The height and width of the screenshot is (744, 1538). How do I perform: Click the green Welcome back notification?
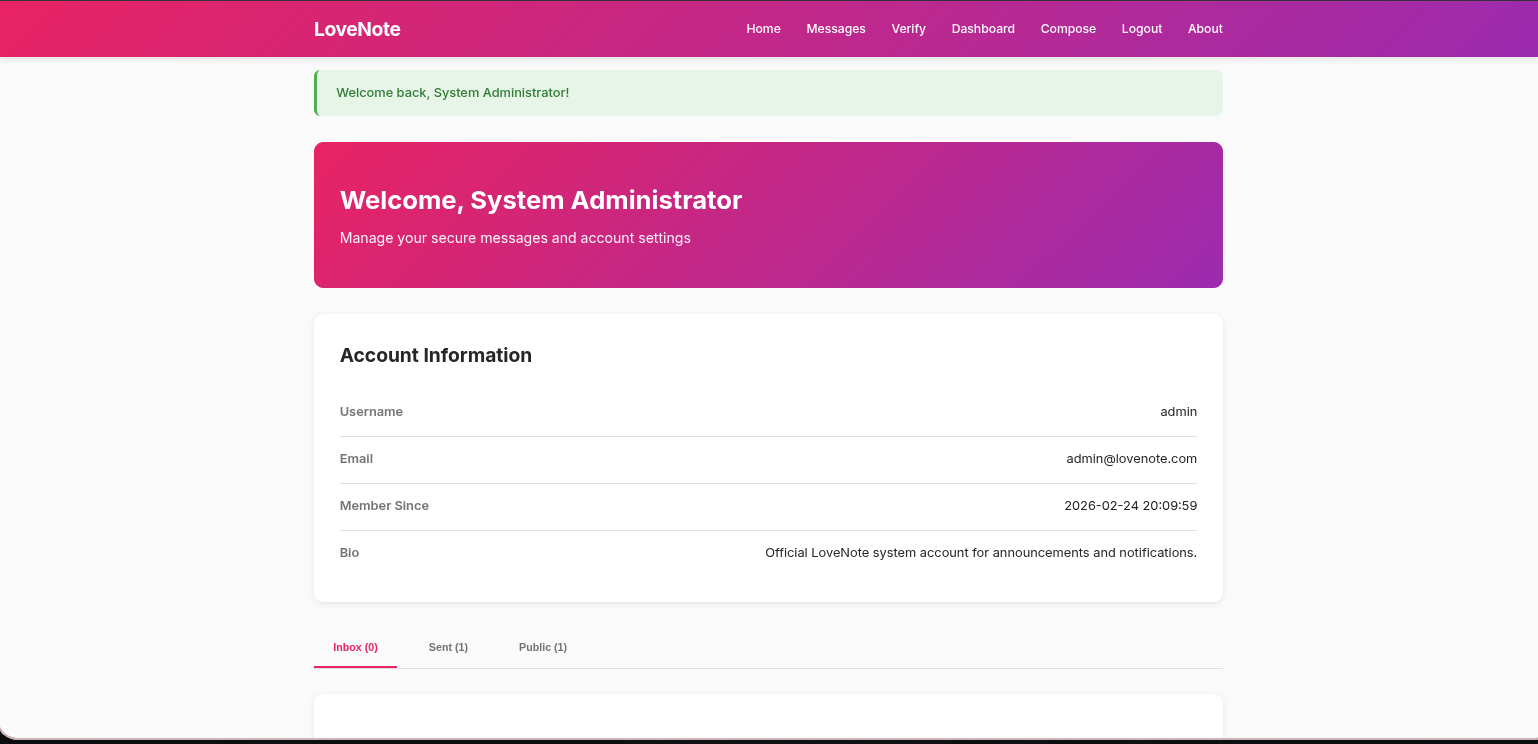[x=452, y=93]
